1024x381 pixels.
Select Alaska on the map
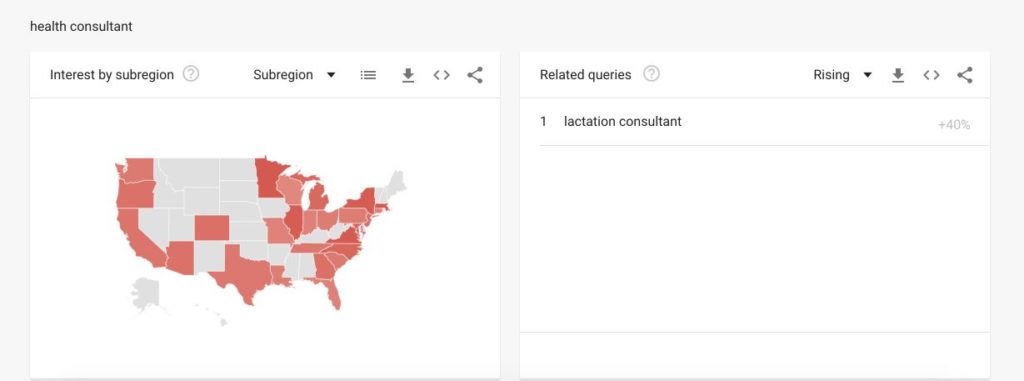coord(145,294)
